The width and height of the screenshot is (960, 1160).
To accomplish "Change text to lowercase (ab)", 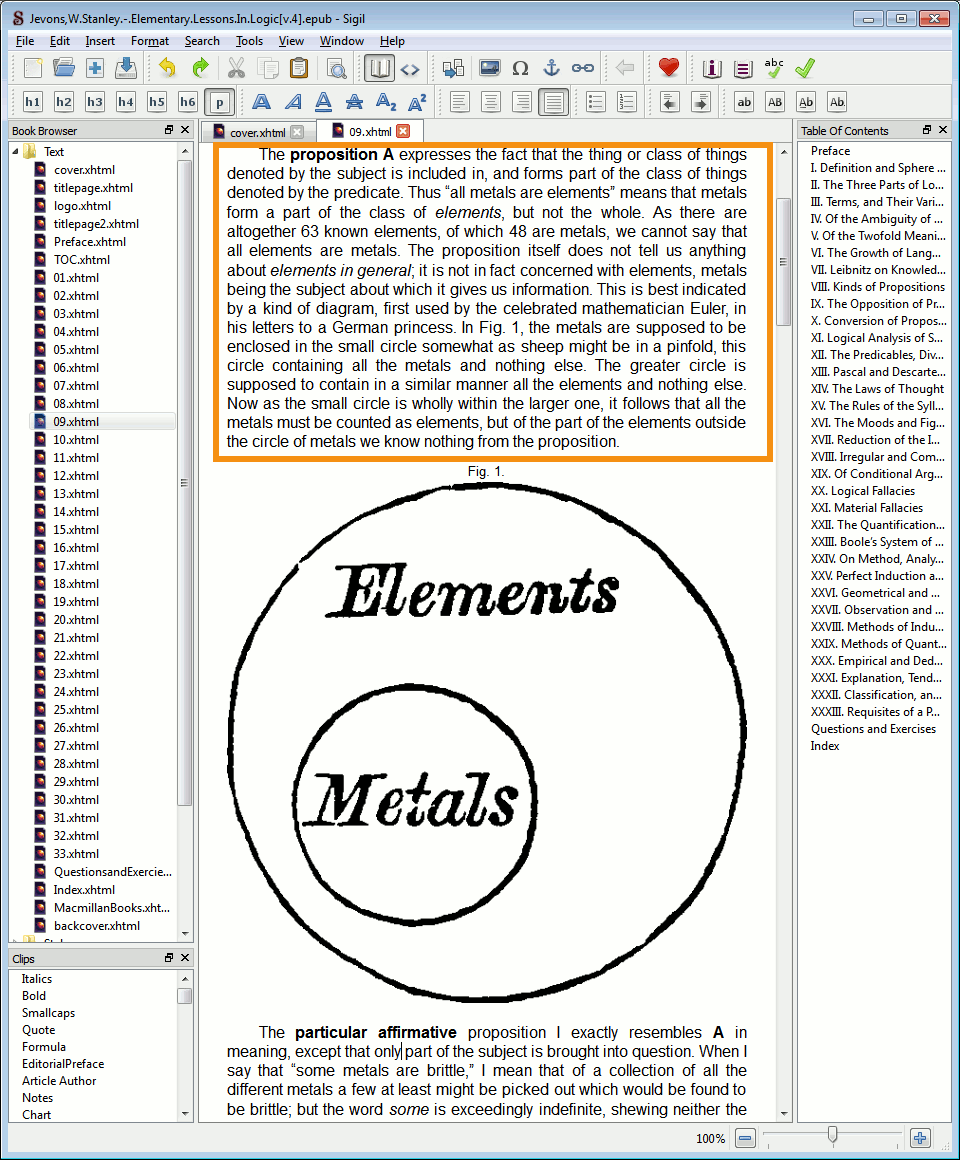I will [744, 102].
